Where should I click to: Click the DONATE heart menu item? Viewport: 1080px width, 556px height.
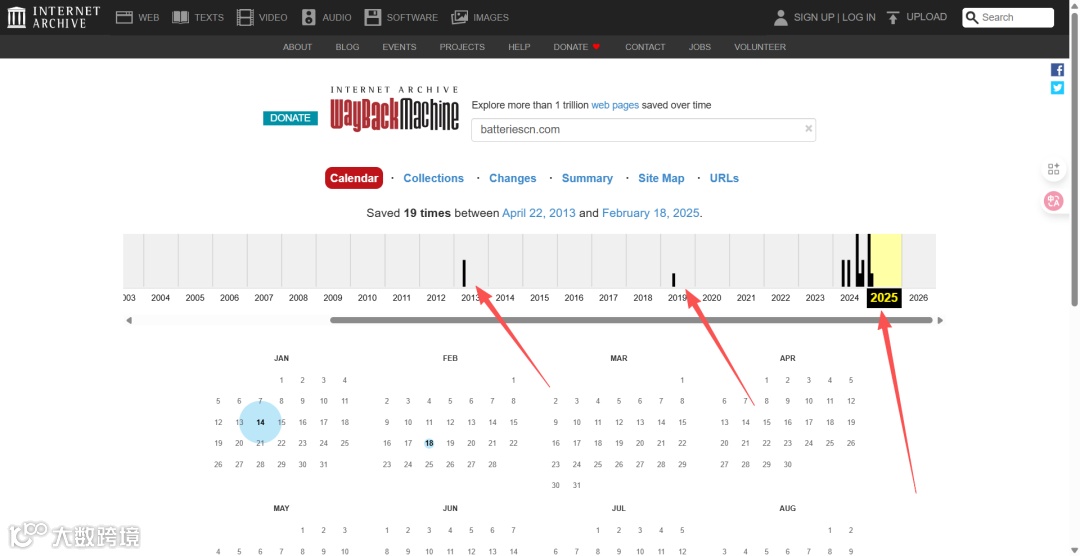577,47
